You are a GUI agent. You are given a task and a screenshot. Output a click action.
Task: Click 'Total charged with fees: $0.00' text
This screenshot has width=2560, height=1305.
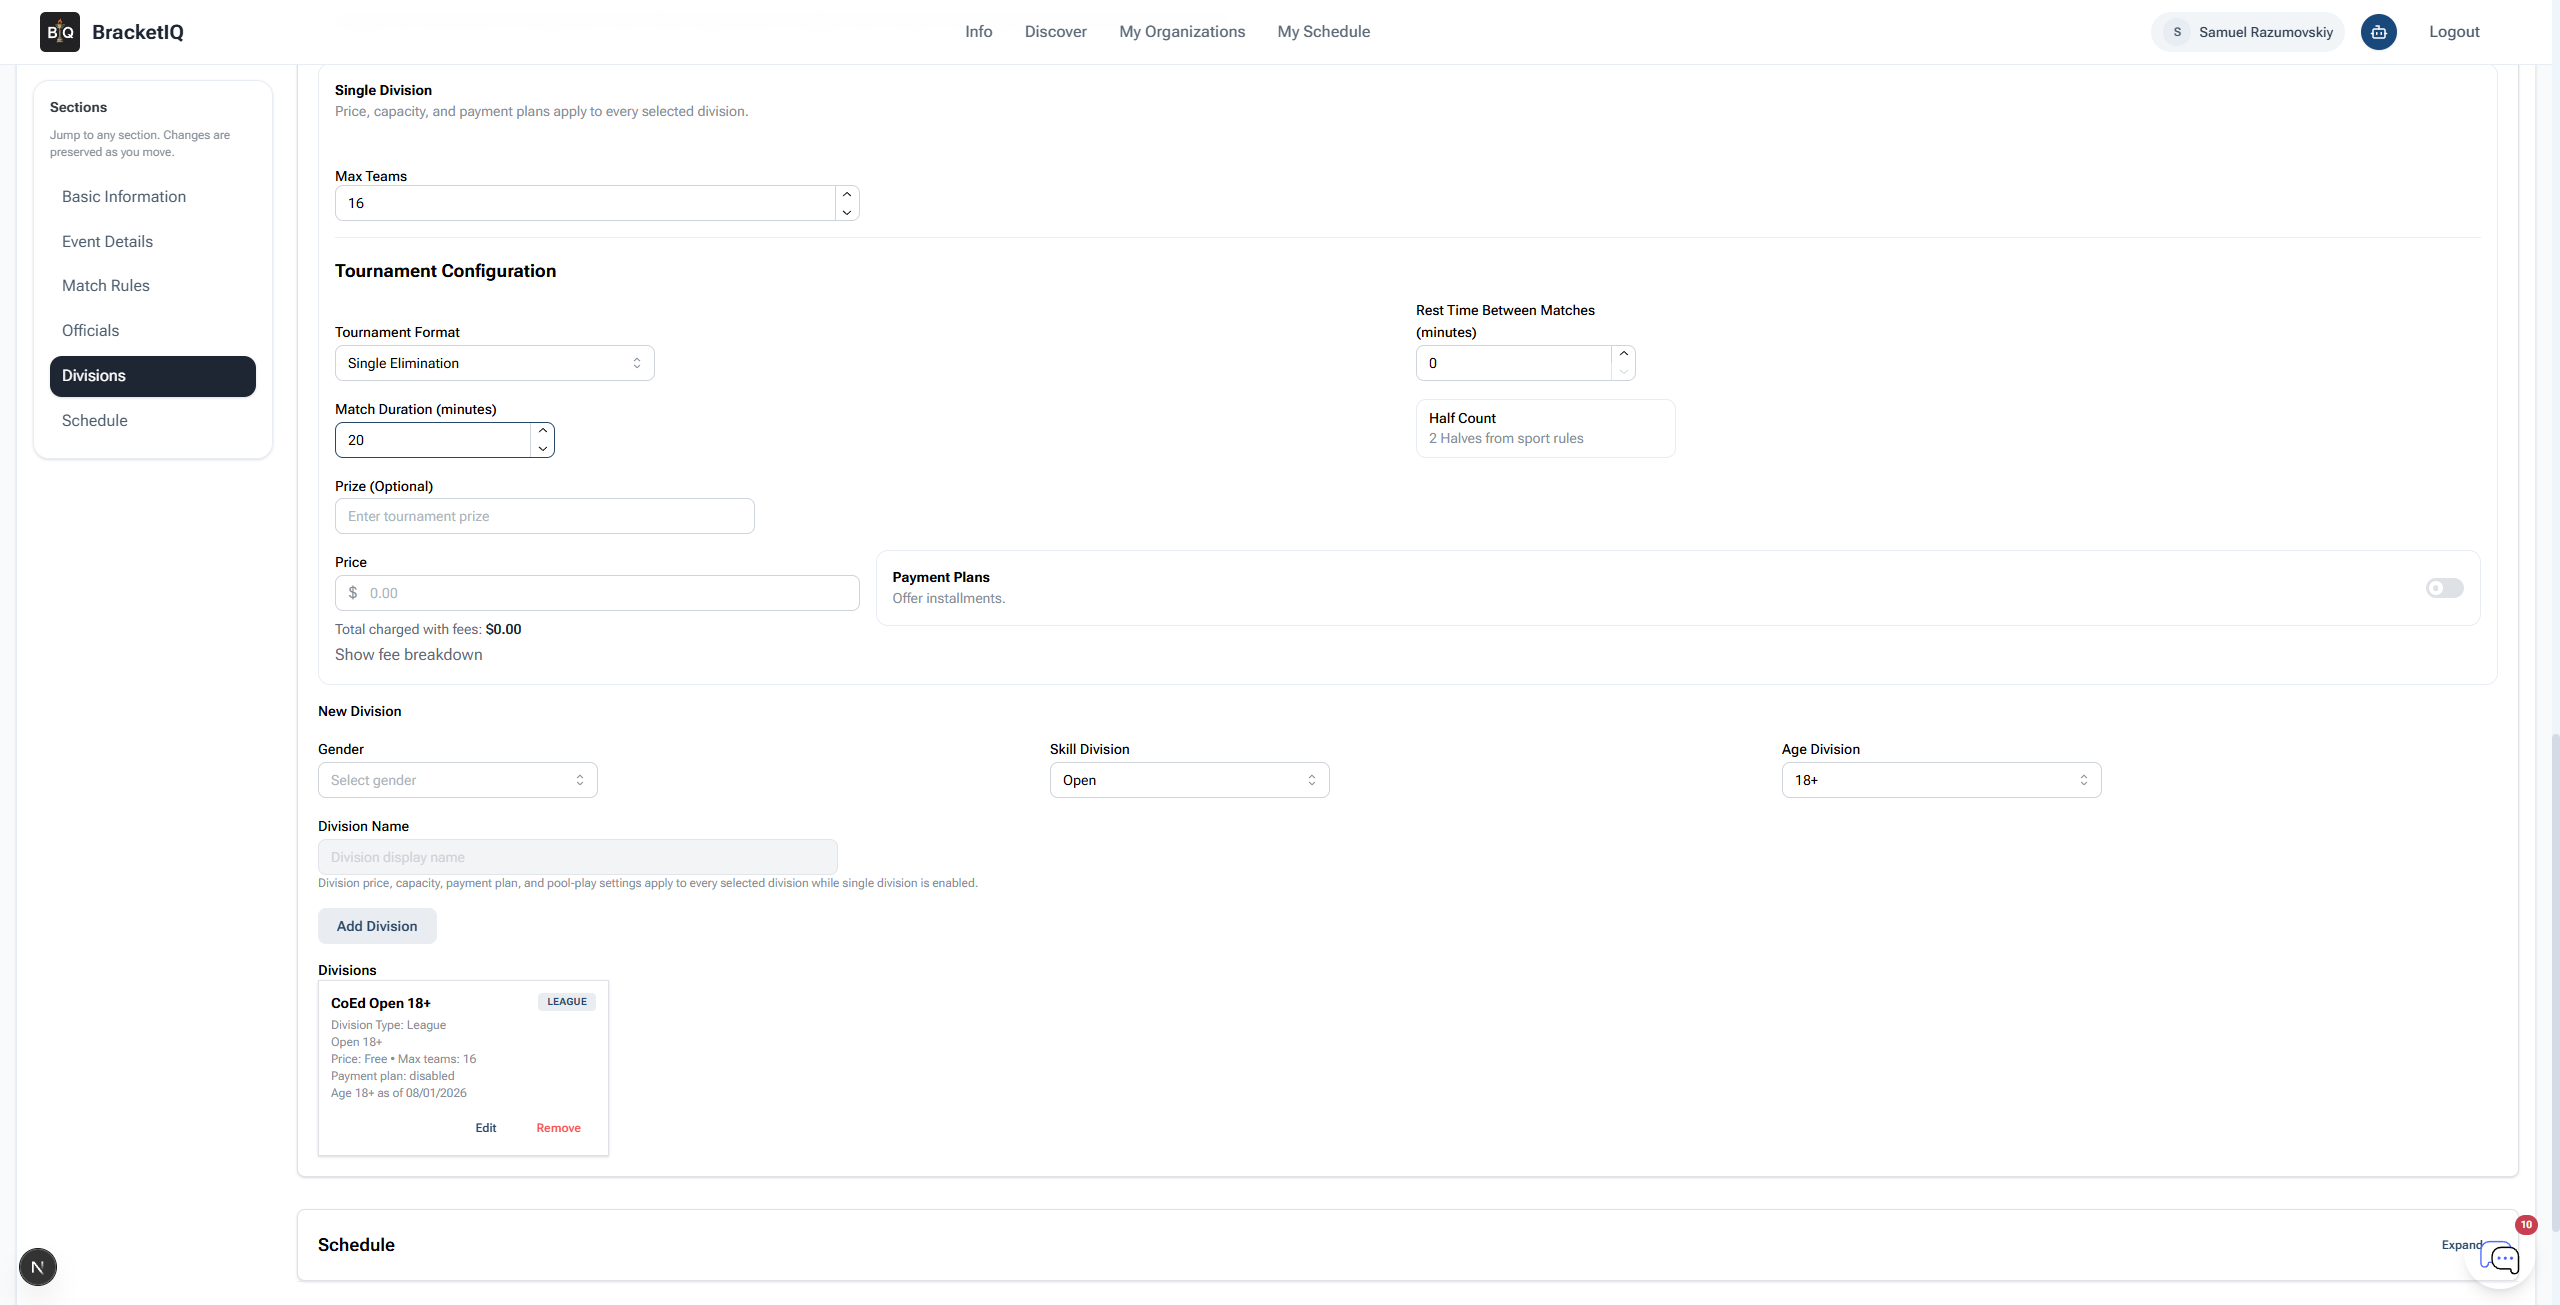428,629
